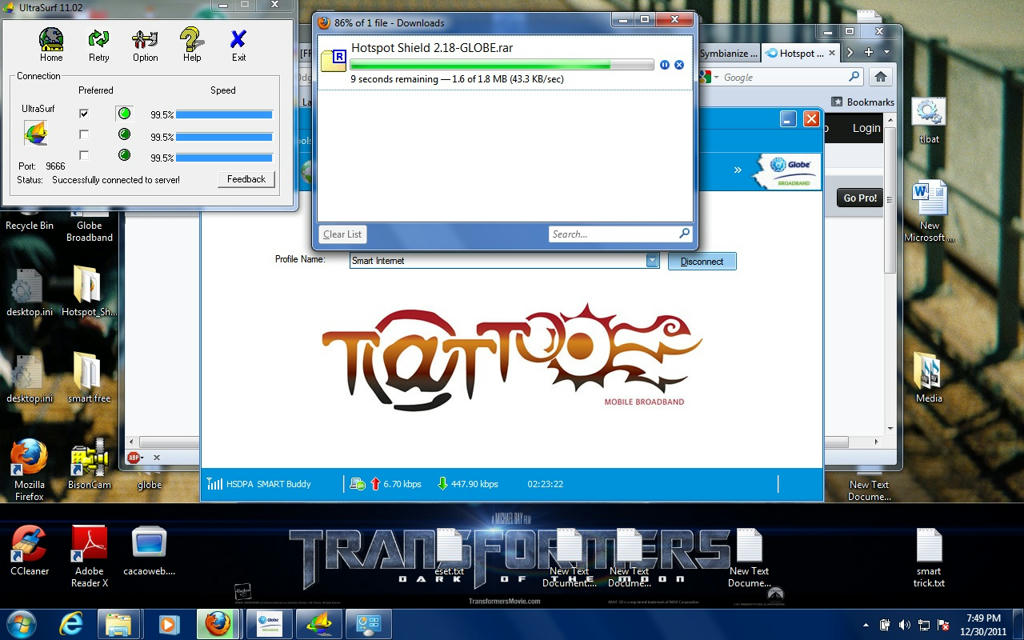Close the Hotspot tab in Firefox
The height and width of the screenshot is (640, 1024).
[x=832, y=53]
